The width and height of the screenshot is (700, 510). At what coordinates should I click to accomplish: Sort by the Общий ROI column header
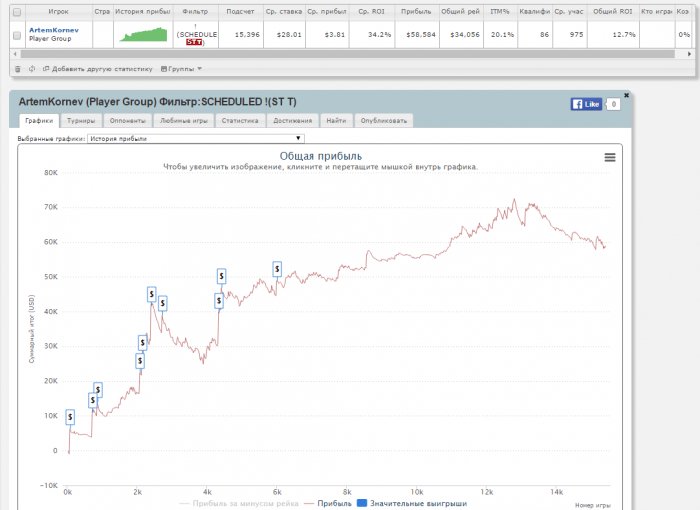tap(612, 12)
